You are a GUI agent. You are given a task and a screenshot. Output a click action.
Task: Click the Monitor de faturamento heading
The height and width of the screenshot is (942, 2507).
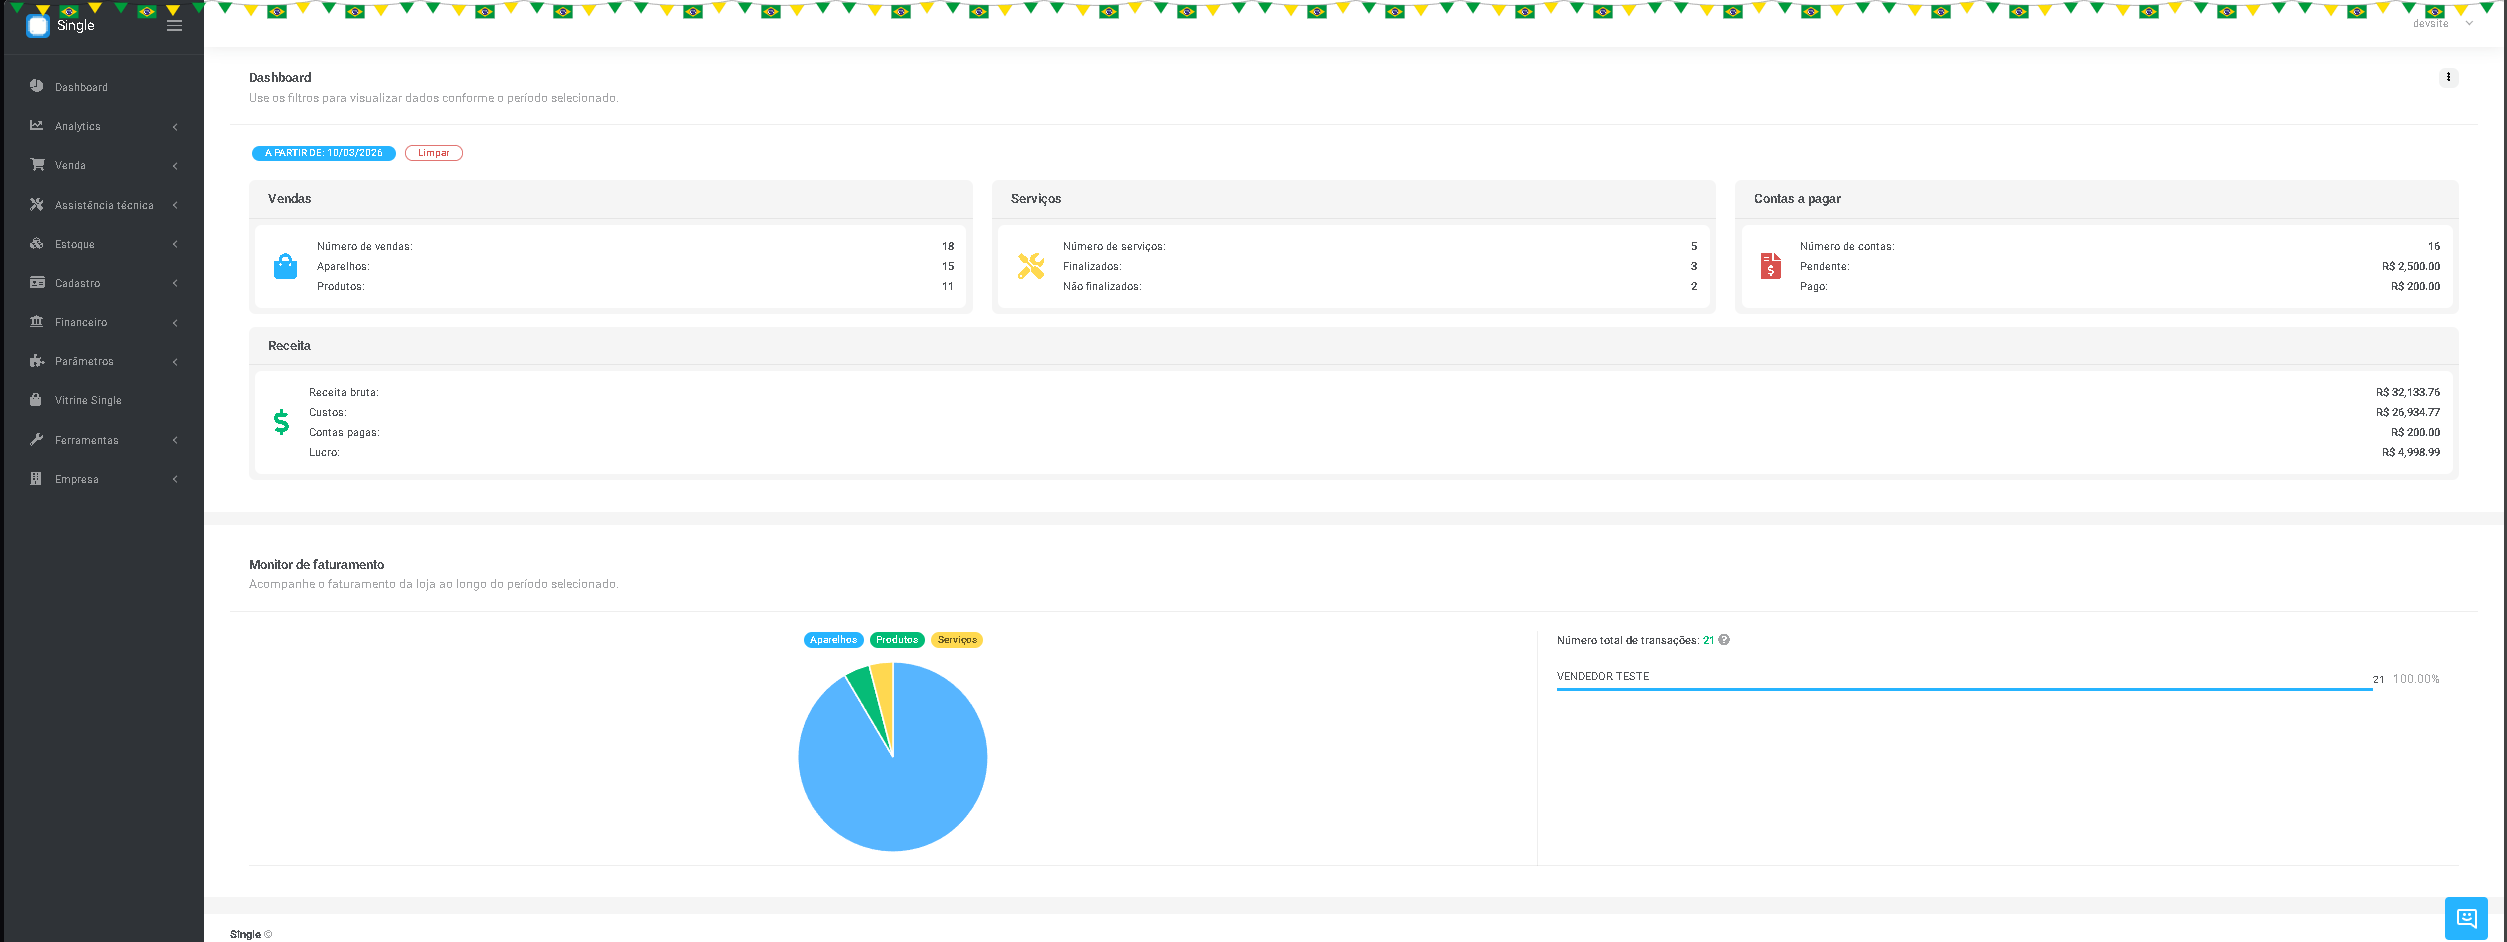pyautogui.click(x=317, y=564)
